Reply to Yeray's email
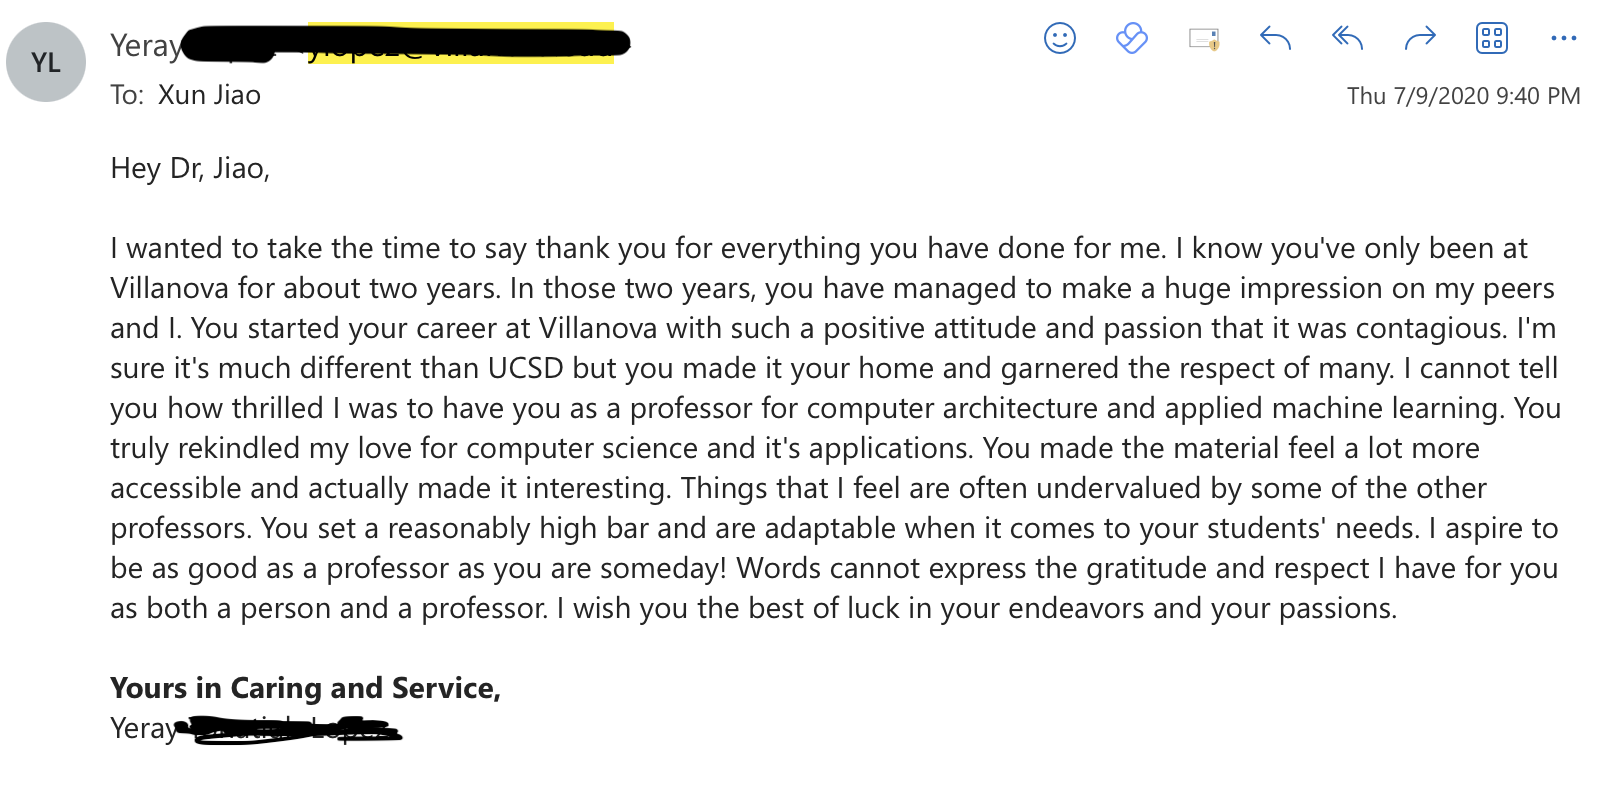1618x796 pixels. click(1275, 39)
